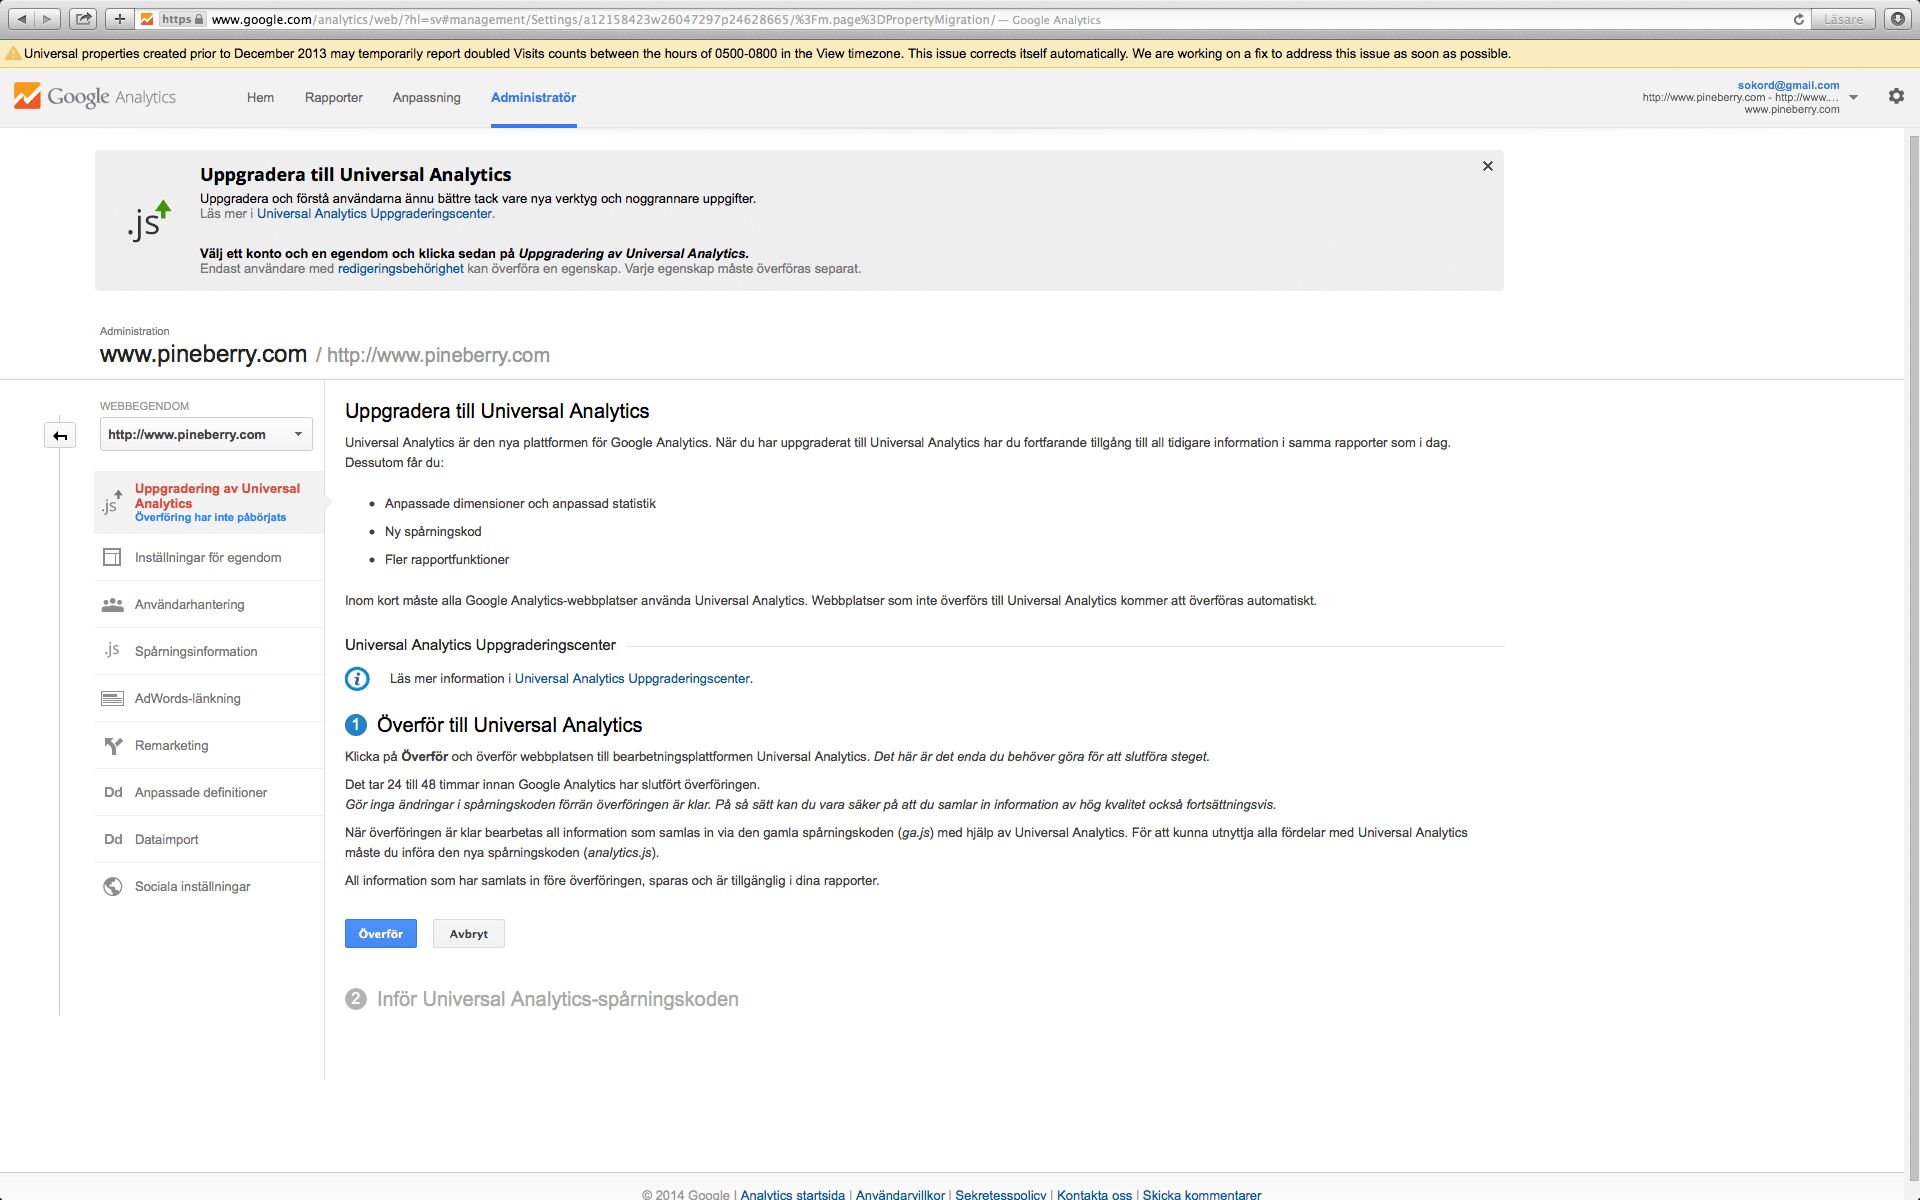Image resolution: width=1920 pixels, height=1200 pixels.
Task: Switch to the Rapporter tab
Action: [334, 97]
